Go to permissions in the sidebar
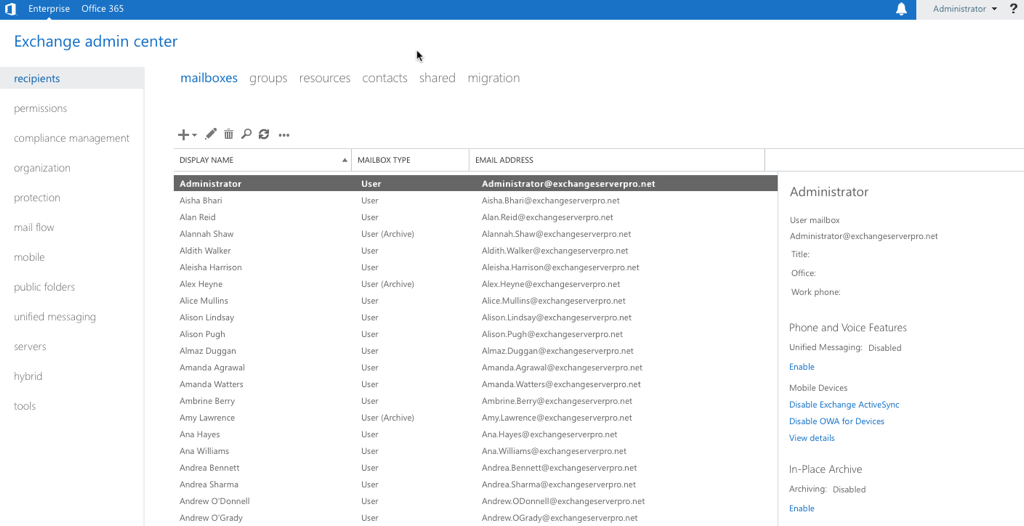This screenshot has height=526, width=1024. pos(40,108)
